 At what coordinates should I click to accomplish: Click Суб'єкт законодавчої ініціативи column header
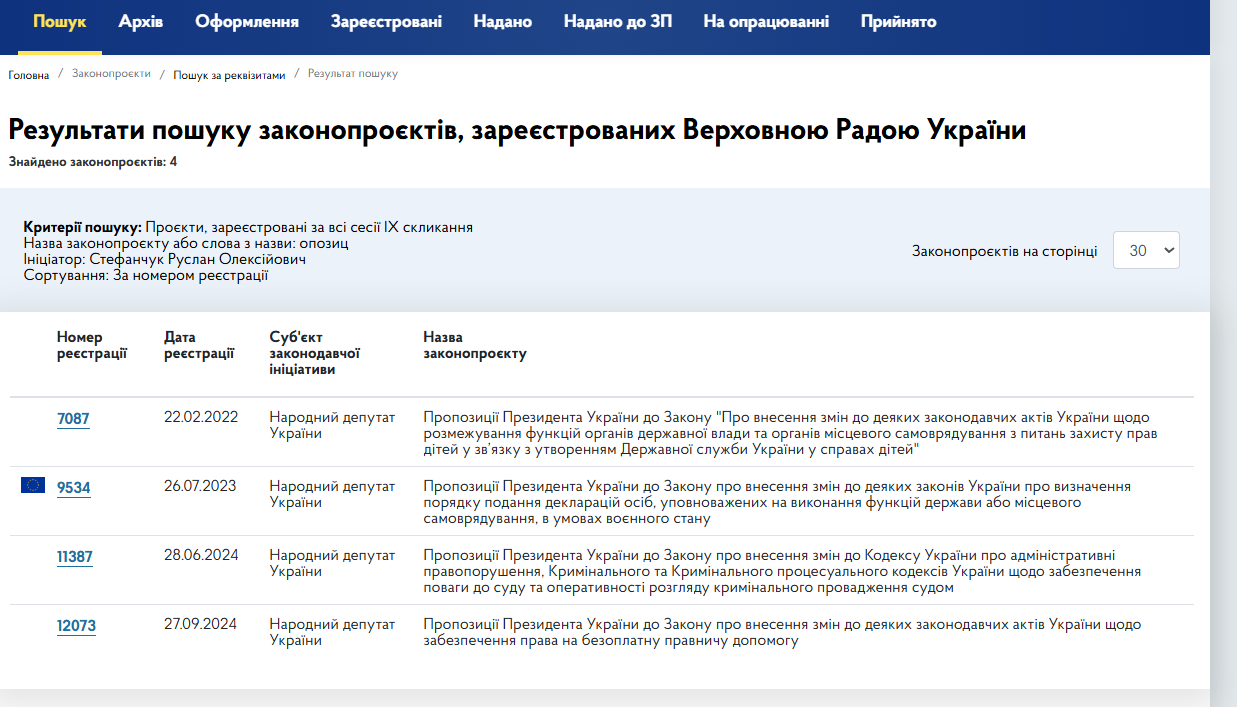click(315, 353)
